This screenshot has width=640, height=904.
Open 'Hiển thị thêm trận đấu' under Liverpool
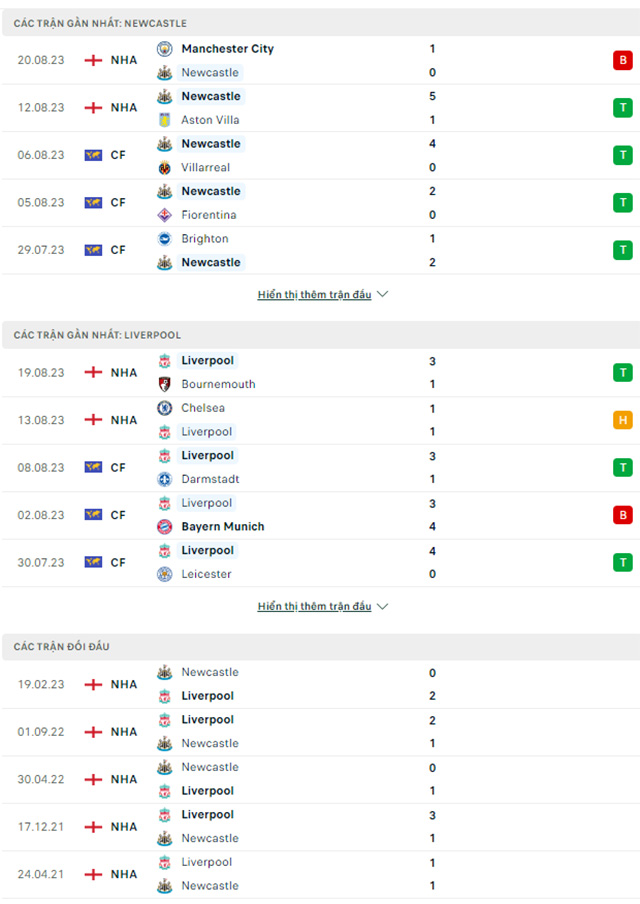[314, 607]
